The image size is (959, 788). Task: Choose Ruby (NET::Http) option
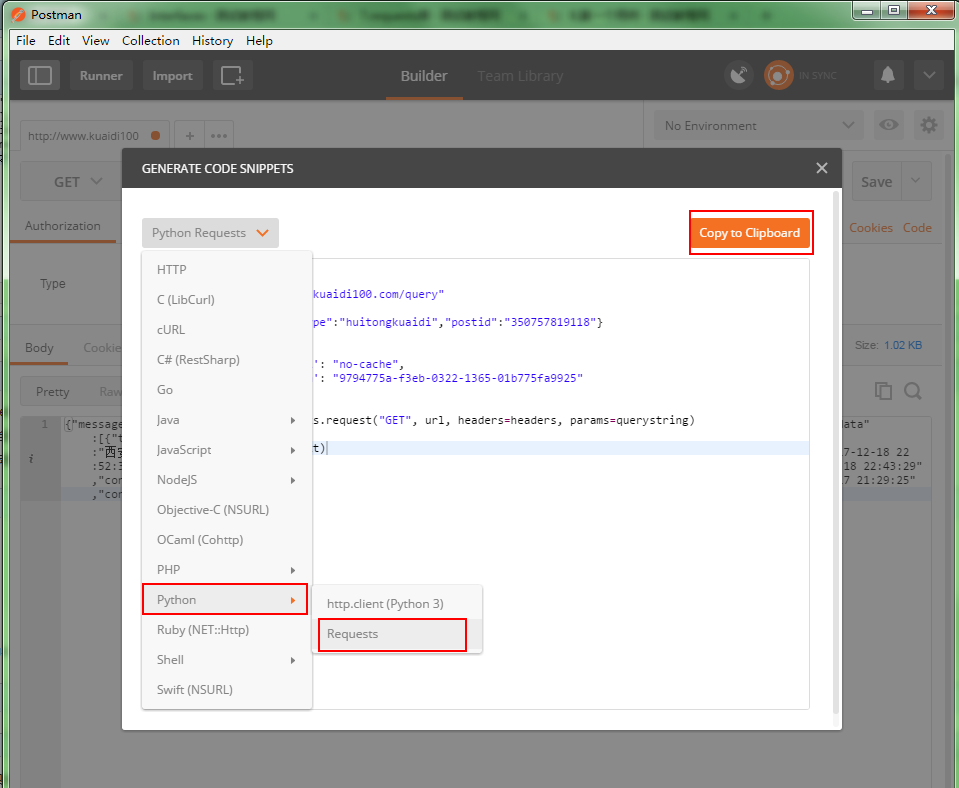[x=226, y=630]
